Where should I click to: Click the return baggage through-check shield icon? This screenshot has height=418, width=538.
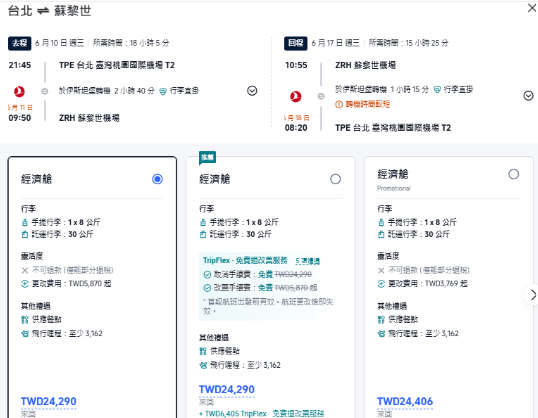(437, 90)
